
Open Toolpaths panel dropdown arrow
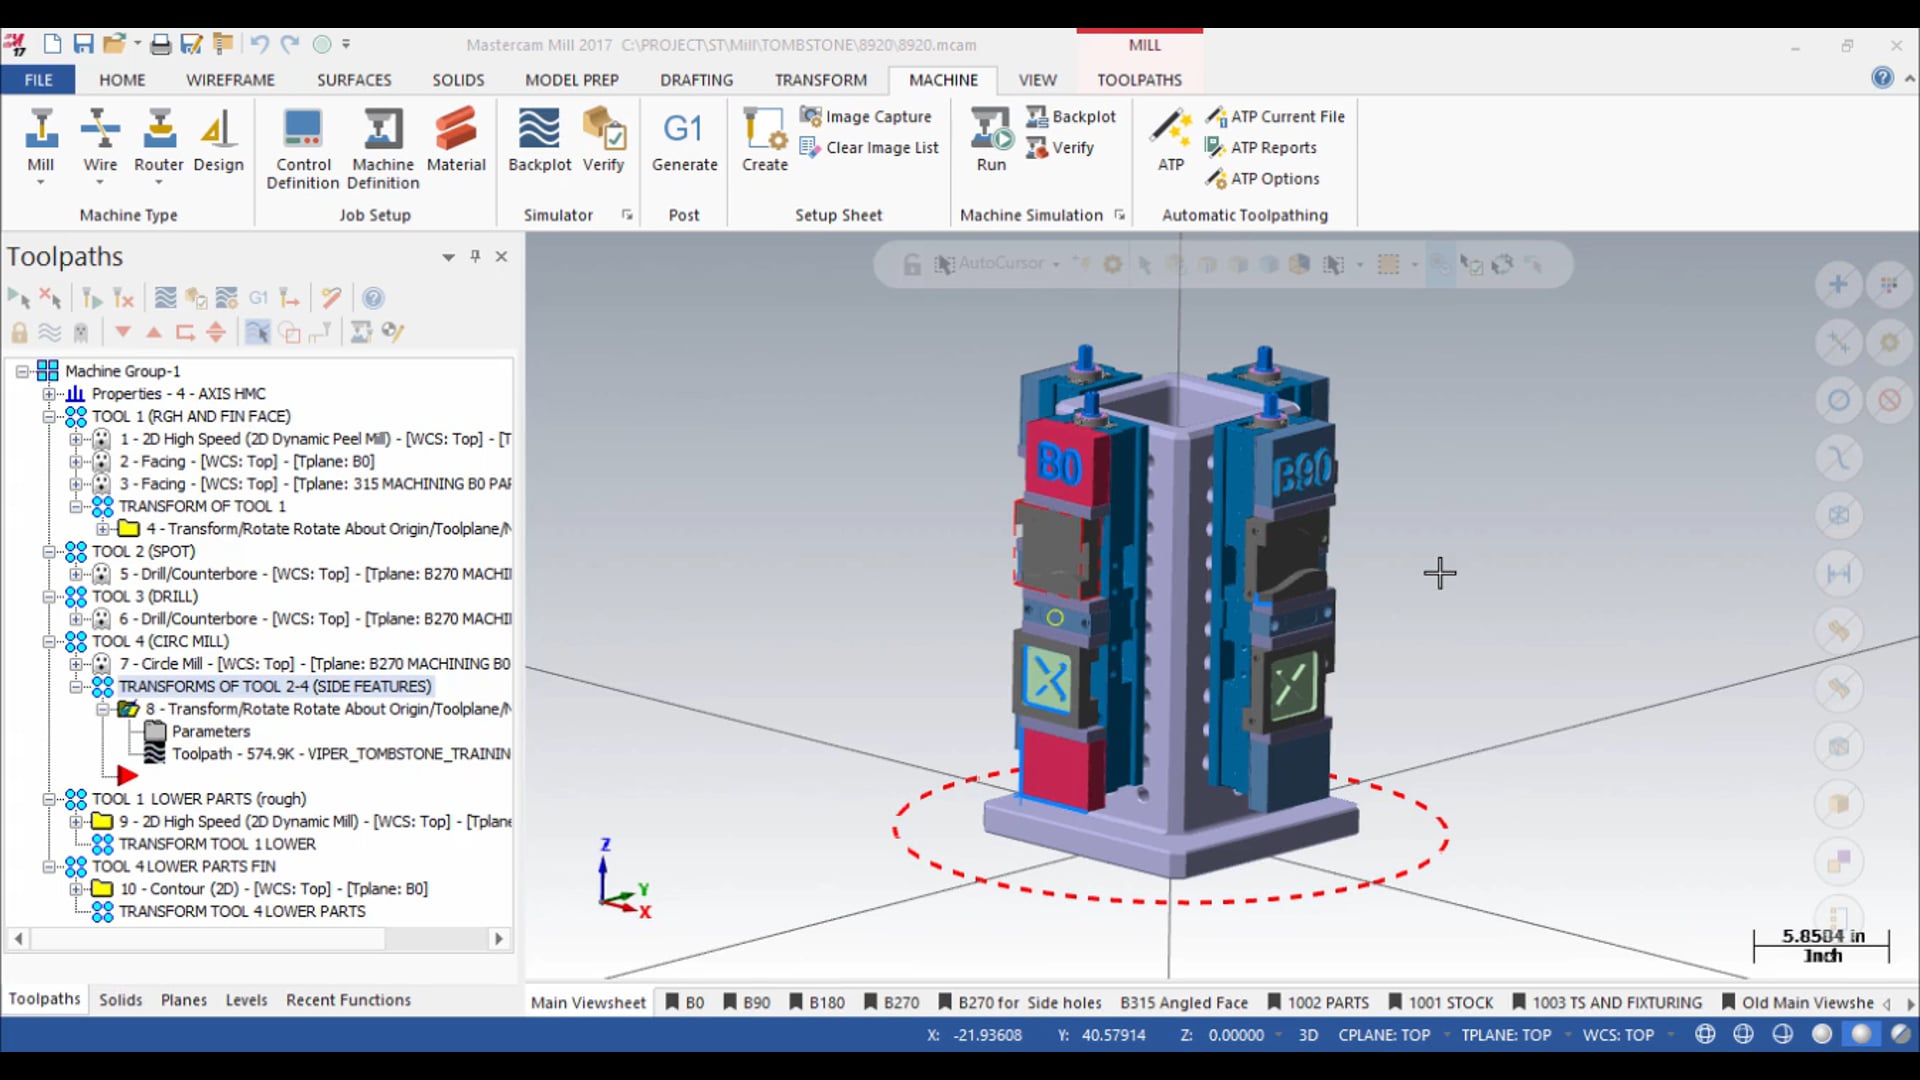(448, 257)
